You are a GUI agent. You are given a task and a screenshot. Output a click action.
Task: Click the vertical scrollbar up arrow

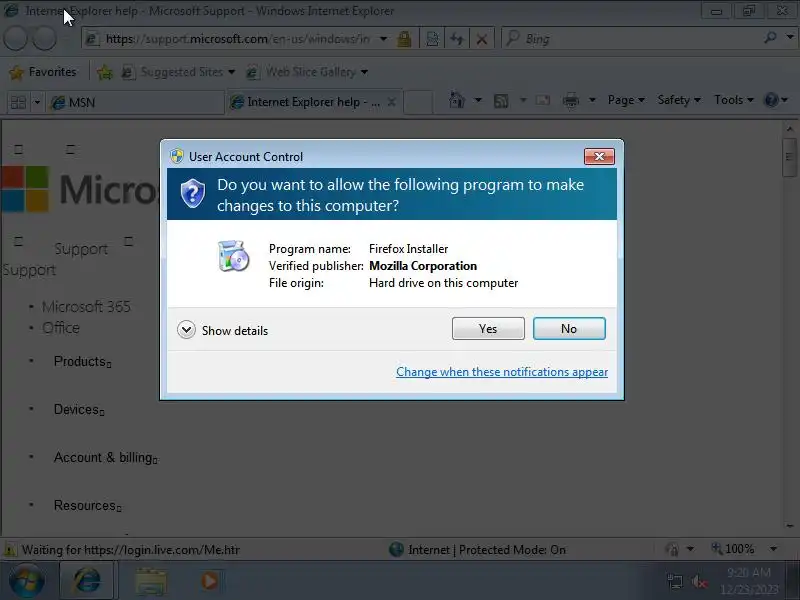click(790, 129)
